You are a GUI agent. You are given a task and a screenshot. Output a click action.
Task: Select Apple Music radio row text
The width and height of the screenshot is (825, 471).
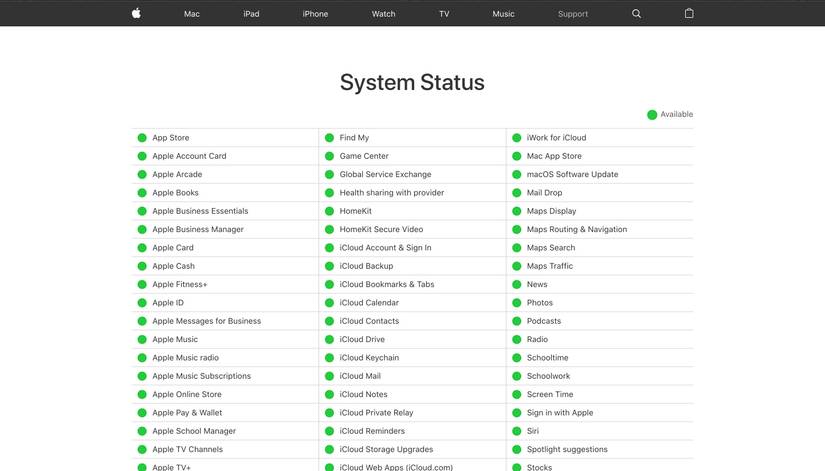[x=186, y=358]
